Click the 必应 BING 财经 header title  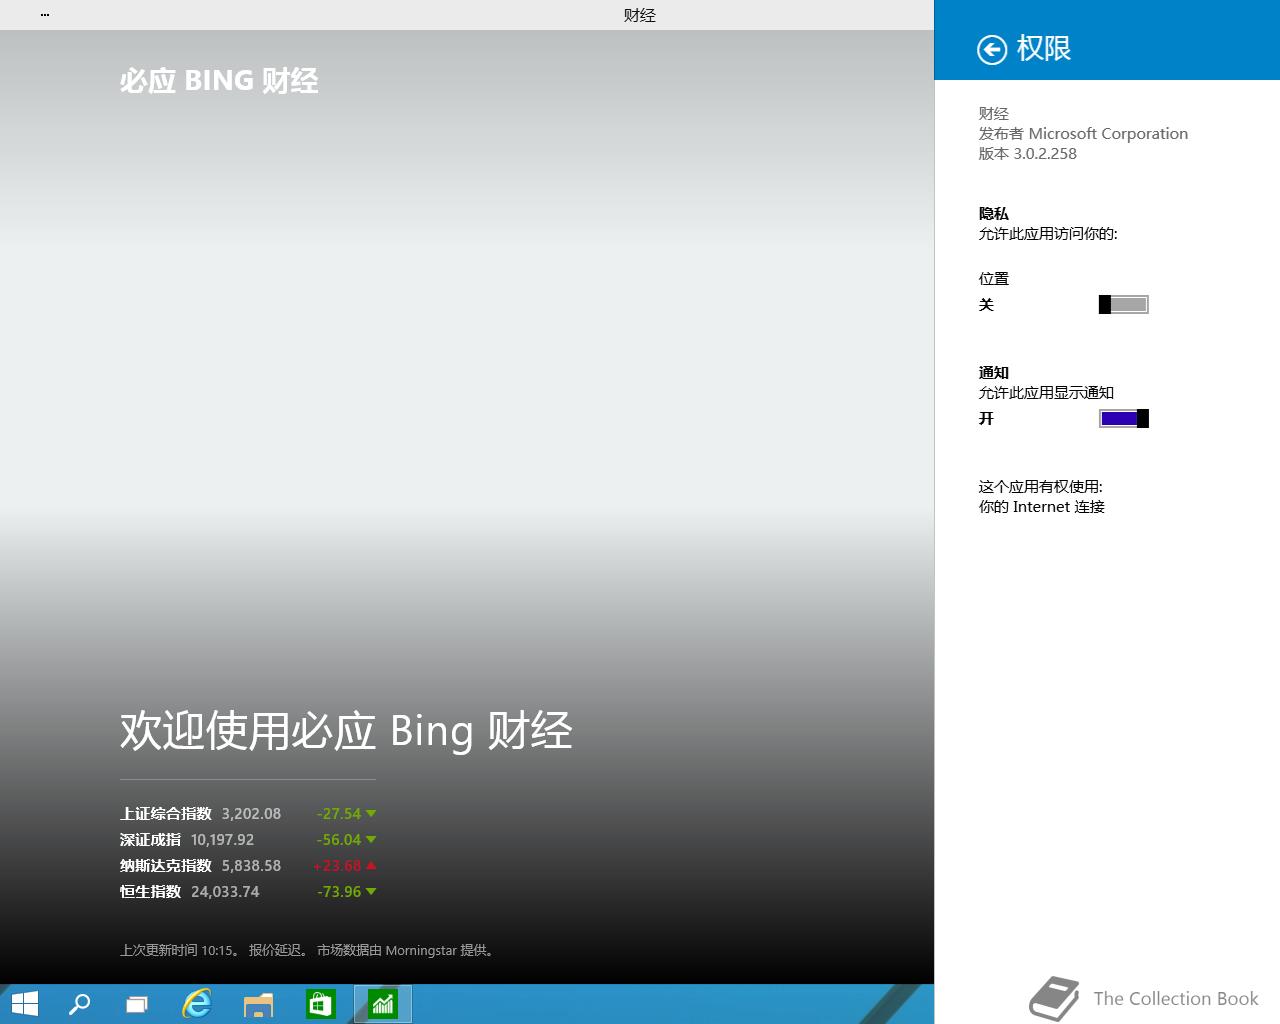219,81
